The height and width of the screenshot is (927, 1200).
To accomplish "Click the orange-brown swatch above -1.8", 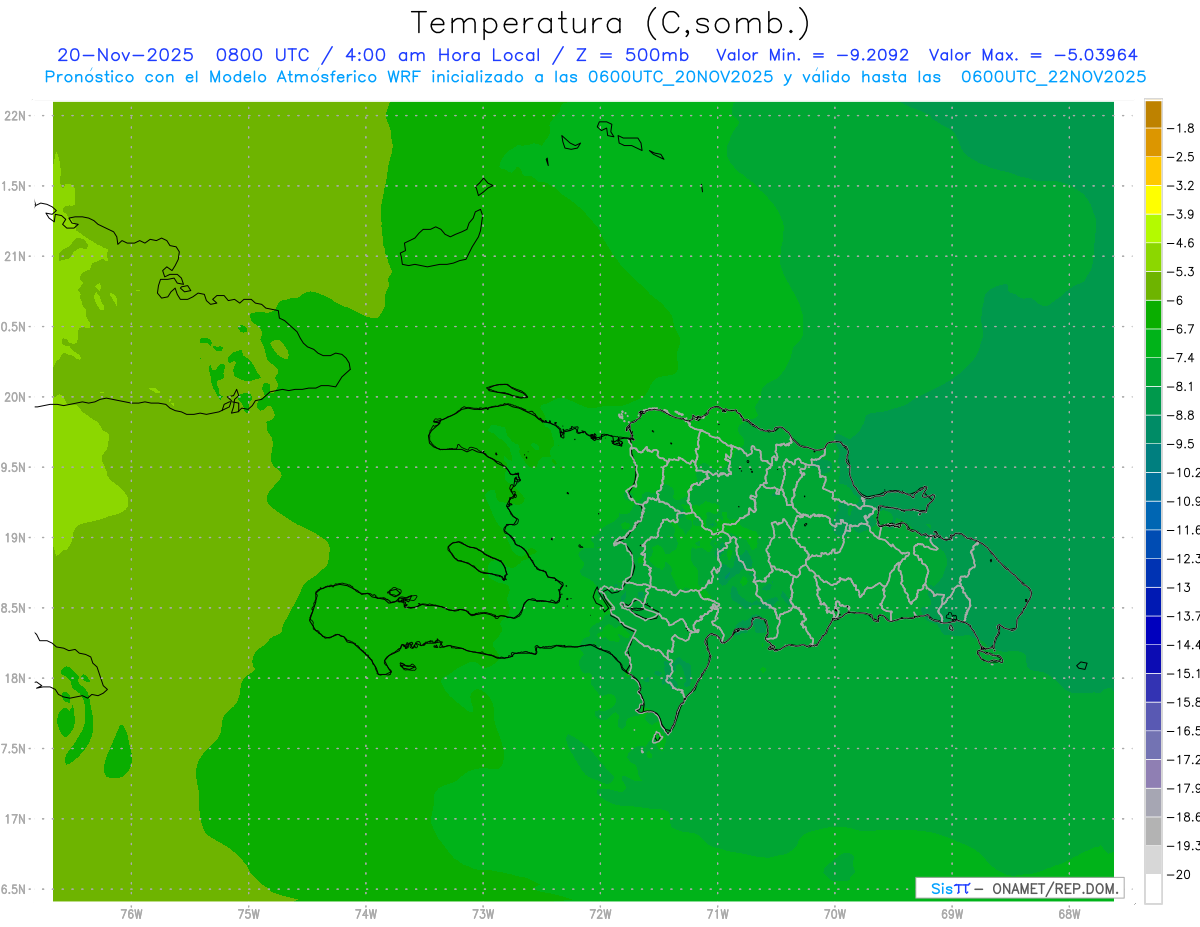I will tap(1153, 114).
